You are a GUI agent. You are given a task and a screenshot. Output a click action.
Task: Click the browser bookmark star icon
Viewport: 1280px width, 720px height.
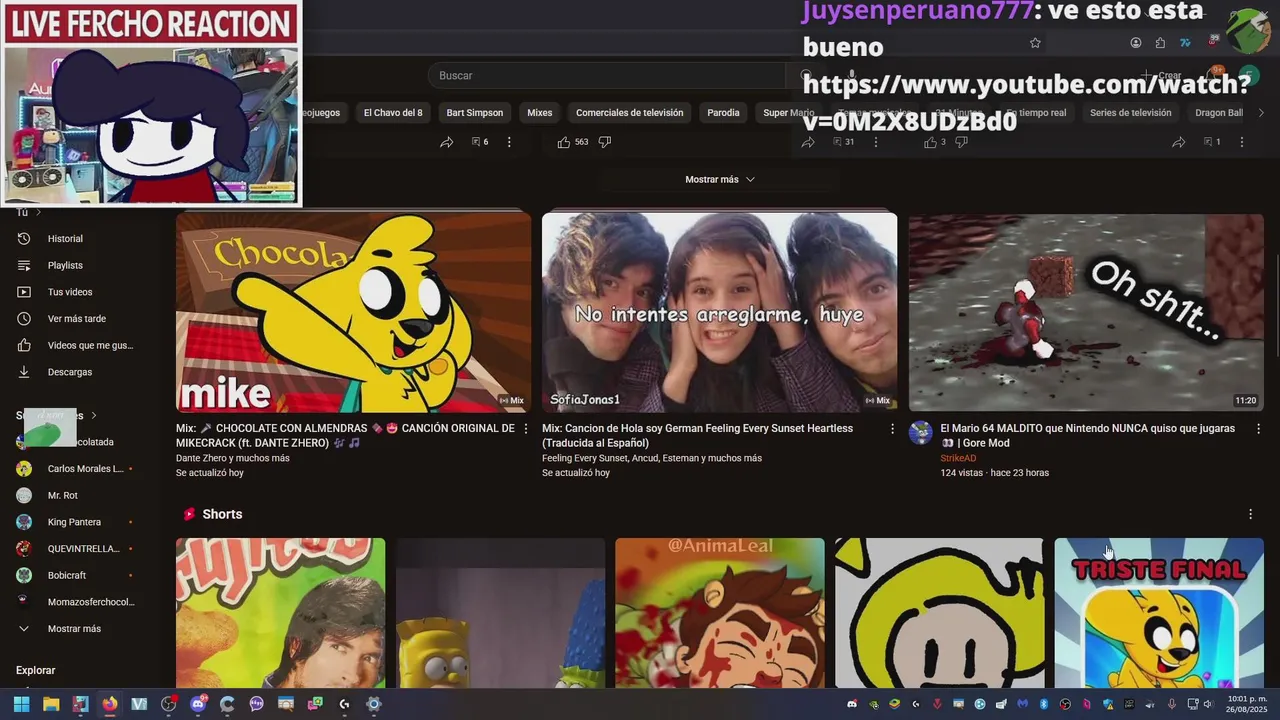[1035, 43]
